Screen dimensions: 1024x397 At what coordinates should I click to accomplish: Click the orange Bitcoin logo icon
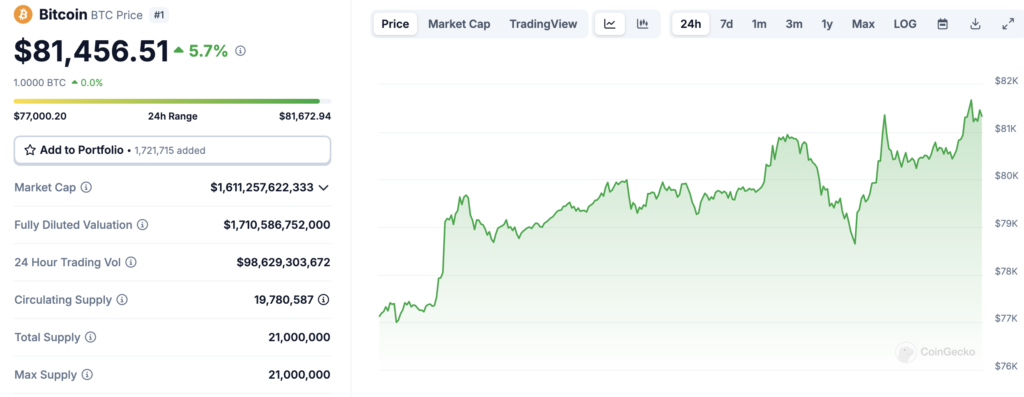(x=23, y=14)
